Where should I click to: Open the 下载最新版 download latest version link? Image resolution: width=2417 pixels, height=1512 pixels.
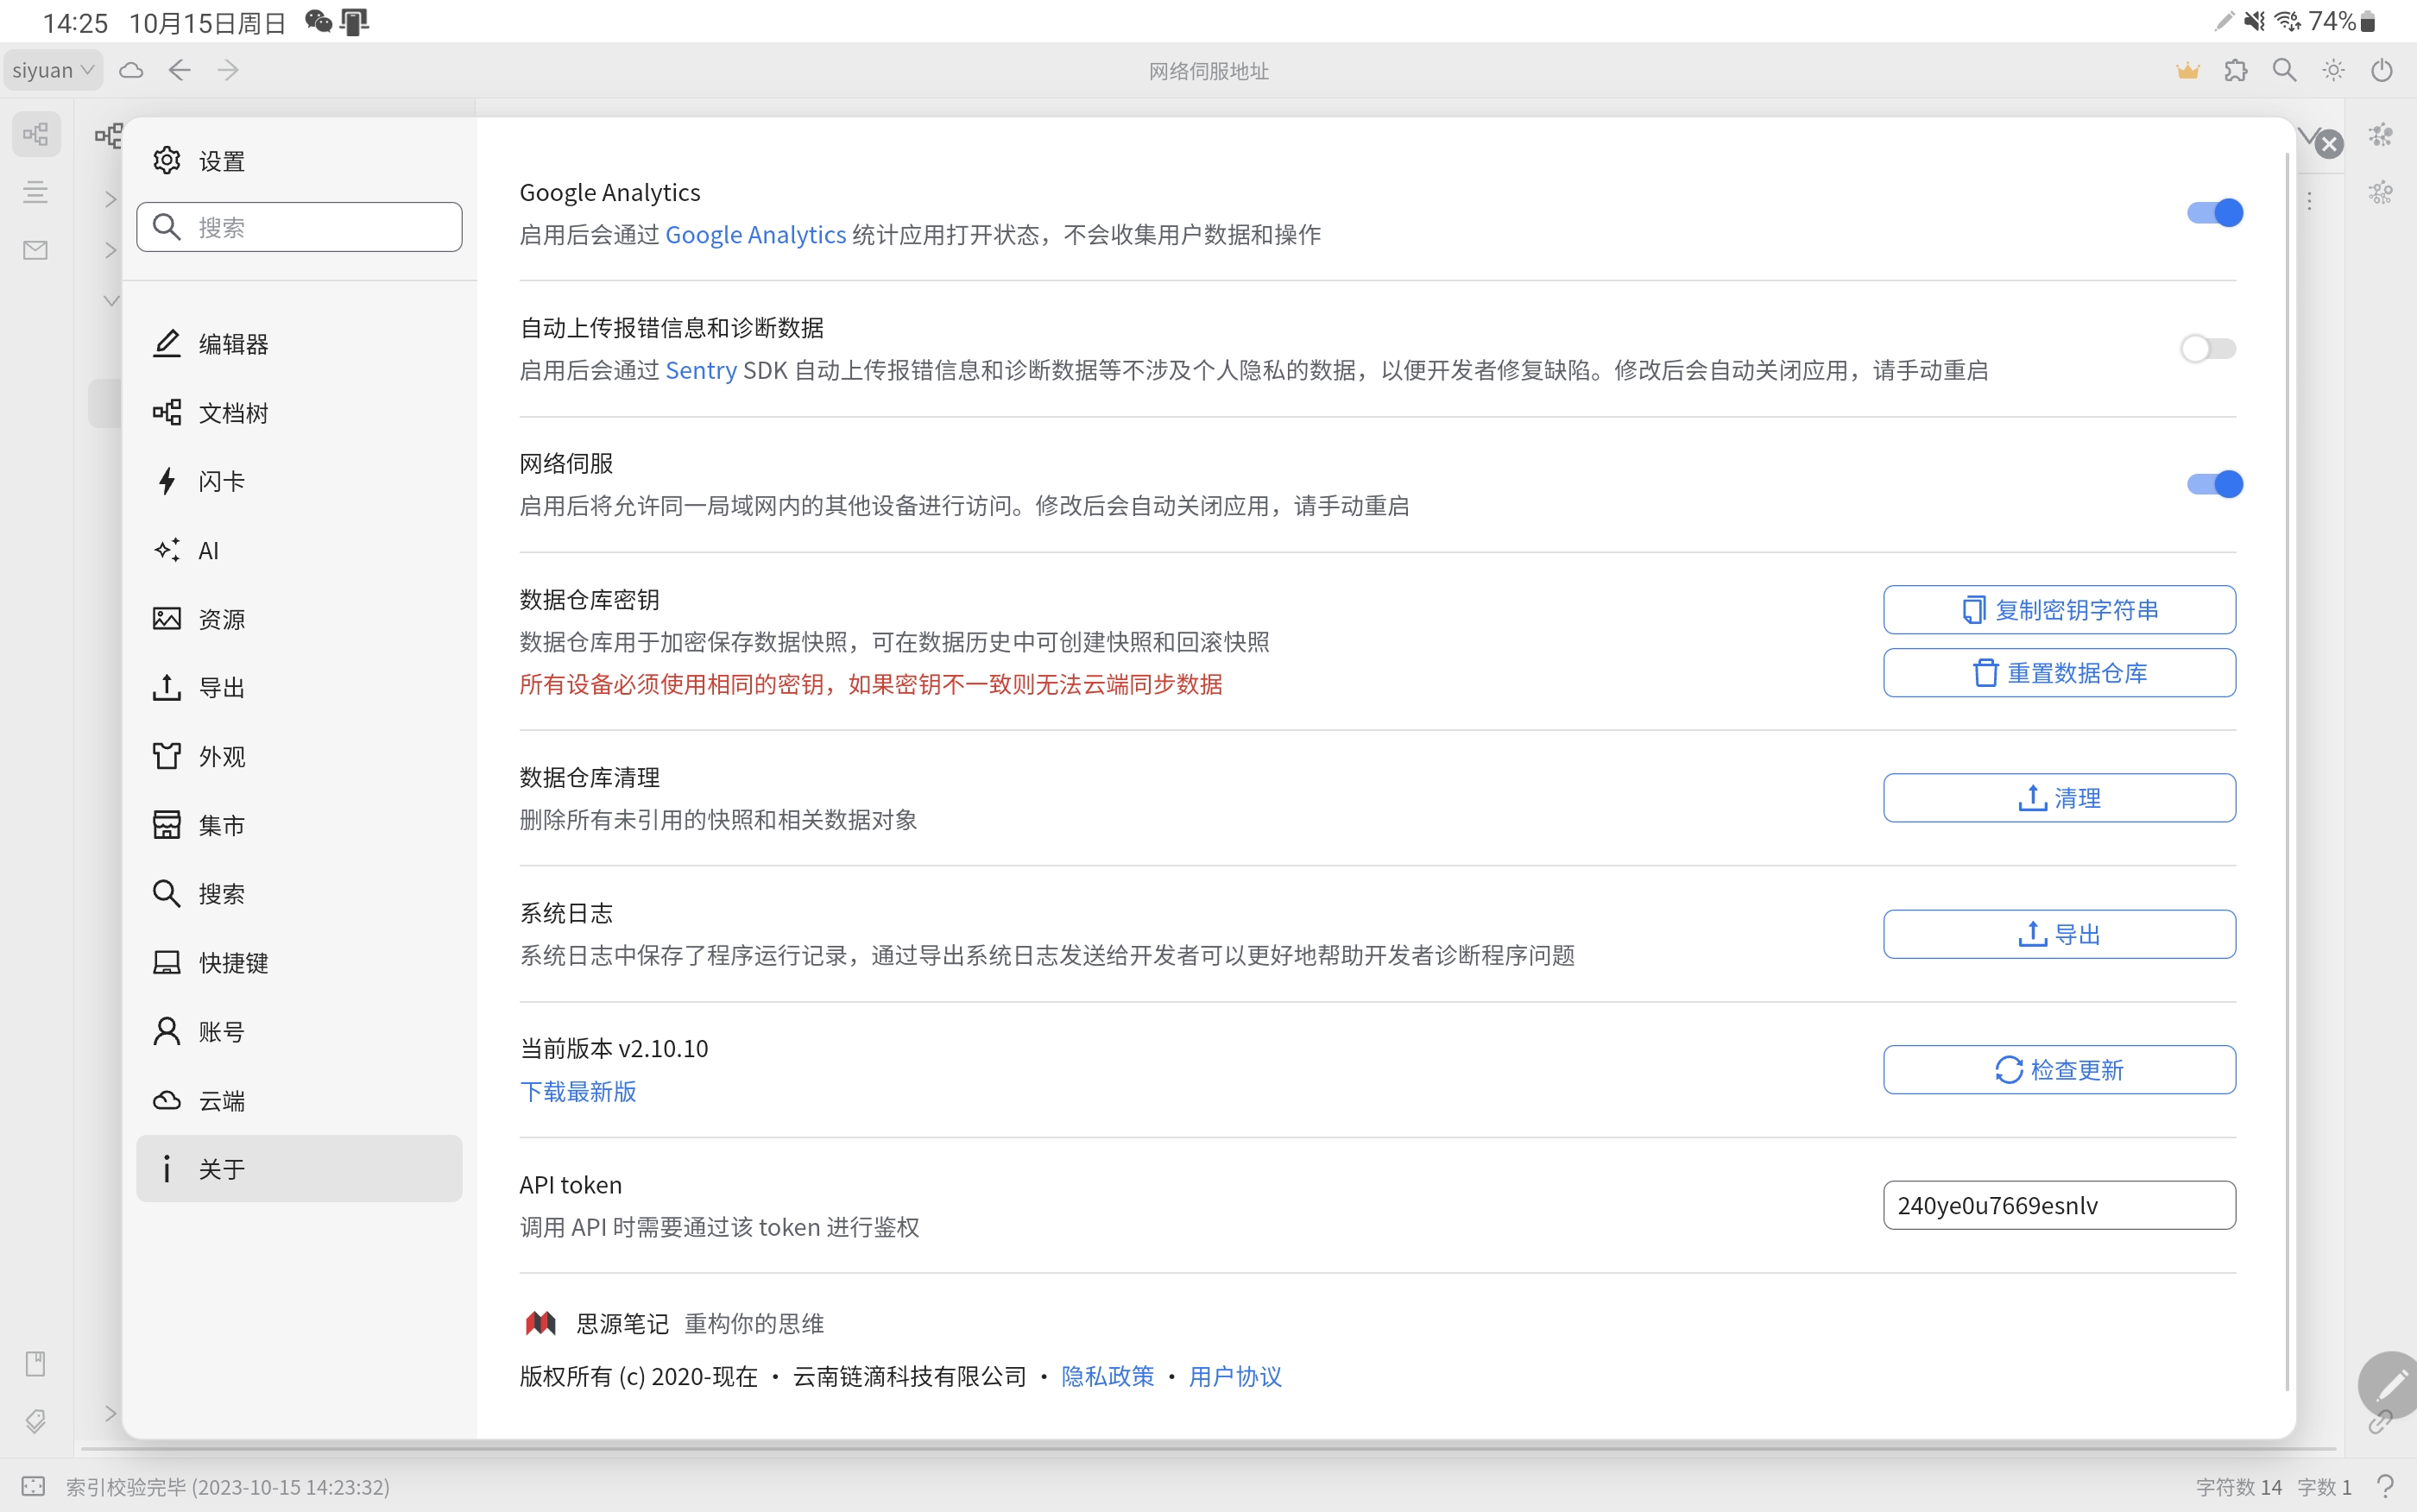[x=578, y=1091]
